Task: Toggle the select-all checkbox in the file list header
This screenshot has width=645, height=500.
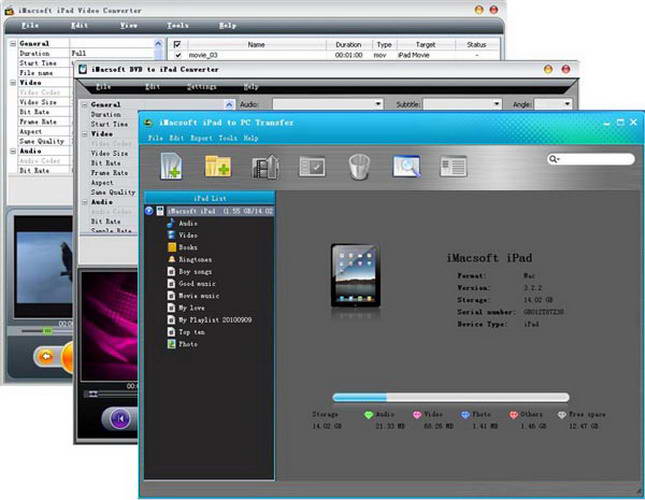Action: click(177, 44)
